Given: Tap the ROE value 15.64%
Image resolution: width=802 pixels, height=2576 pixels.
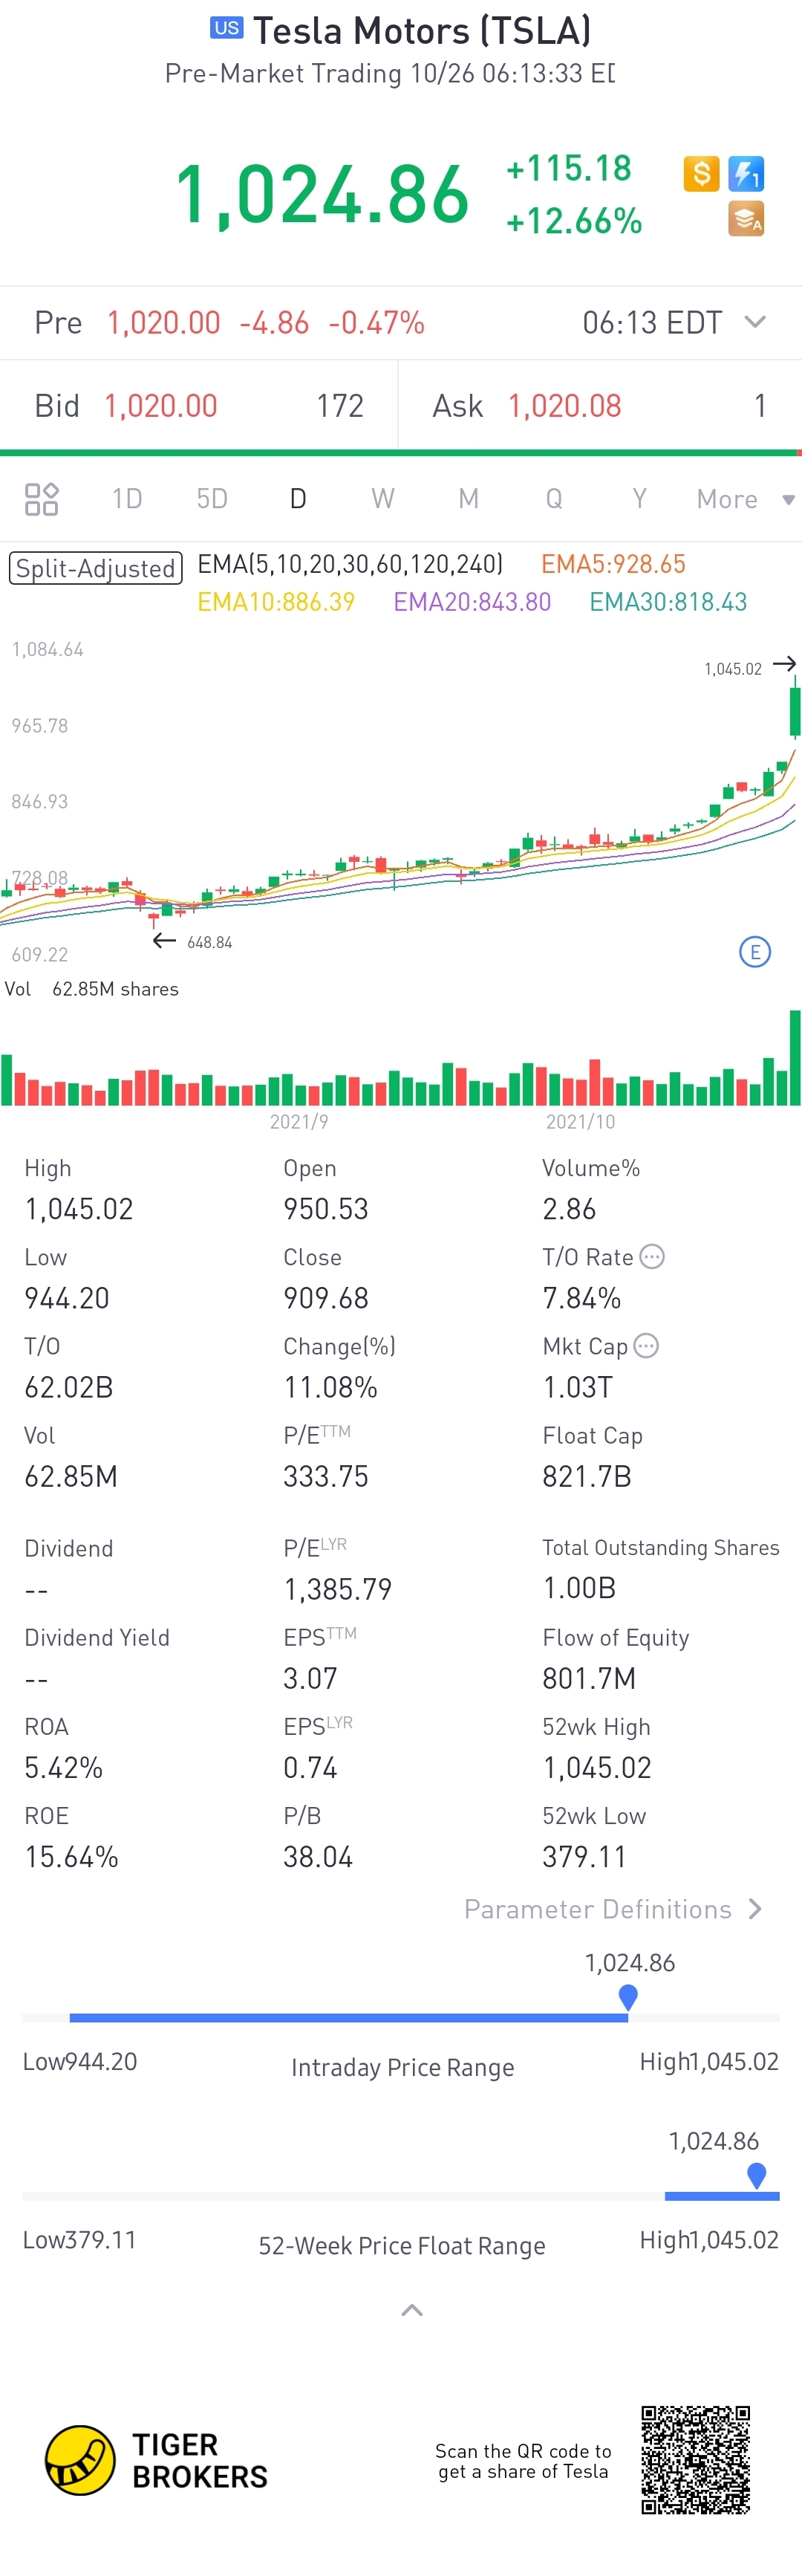Looking at the screenshot, I should coord(71,1857).
